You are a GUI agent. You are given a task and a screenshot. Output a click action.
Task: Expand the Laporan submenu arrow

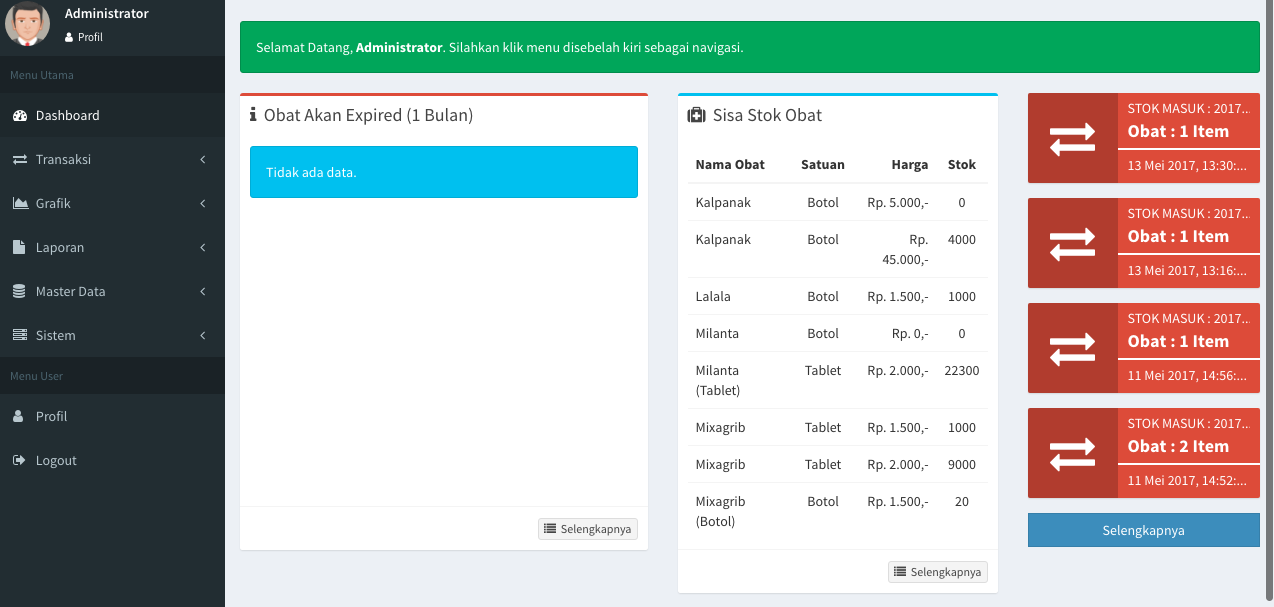[202, 248]
